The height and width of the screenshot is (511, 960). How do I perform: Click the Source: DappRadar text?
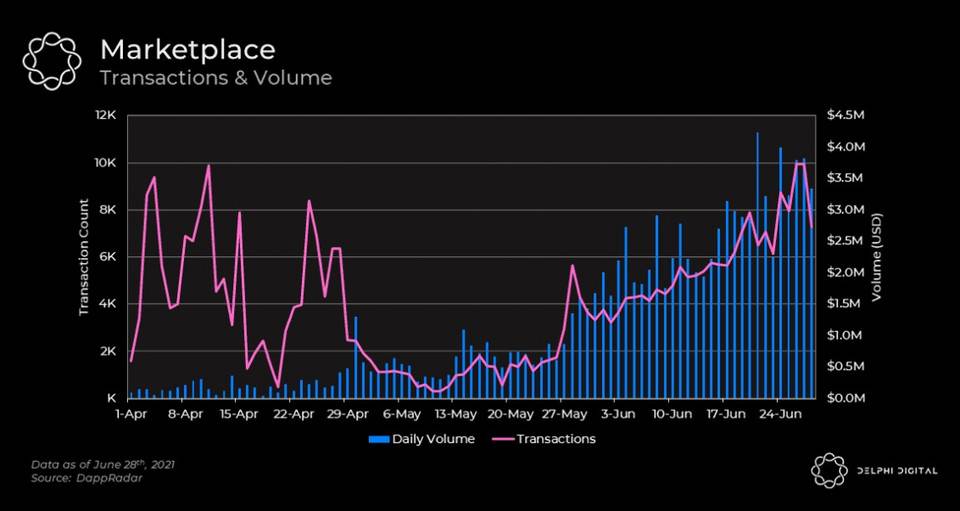[86, 478]
